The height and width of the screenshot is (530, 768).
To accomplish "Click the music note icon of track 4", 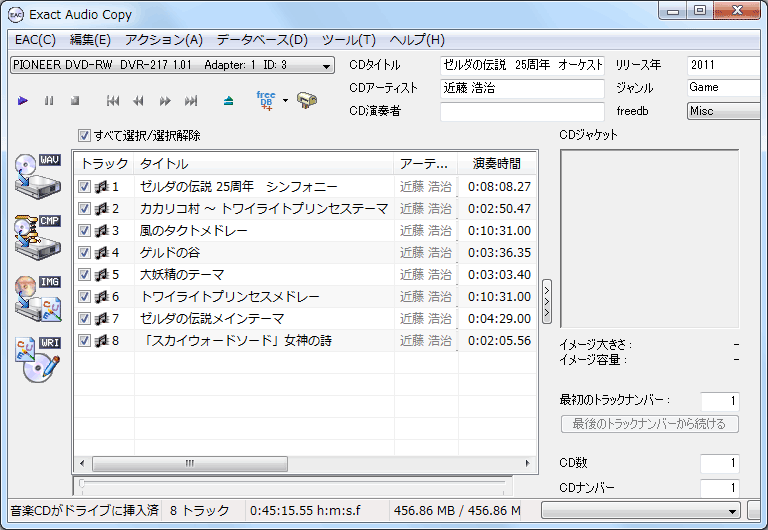I will coord(101,253).
